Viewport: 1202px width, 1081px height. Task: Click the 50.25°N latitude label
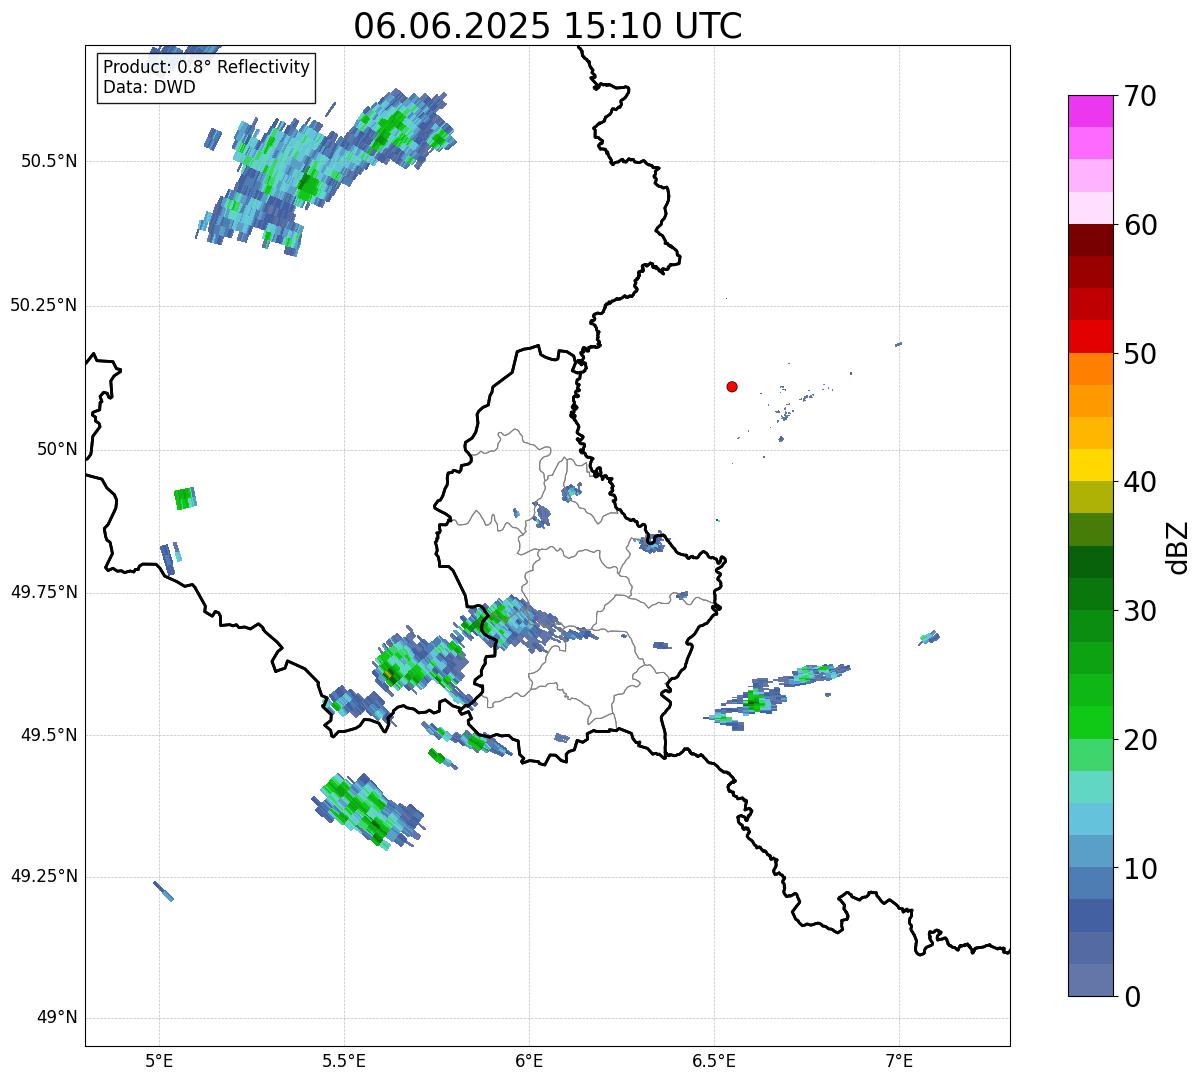pyautogui.click(x=44, y=305)
